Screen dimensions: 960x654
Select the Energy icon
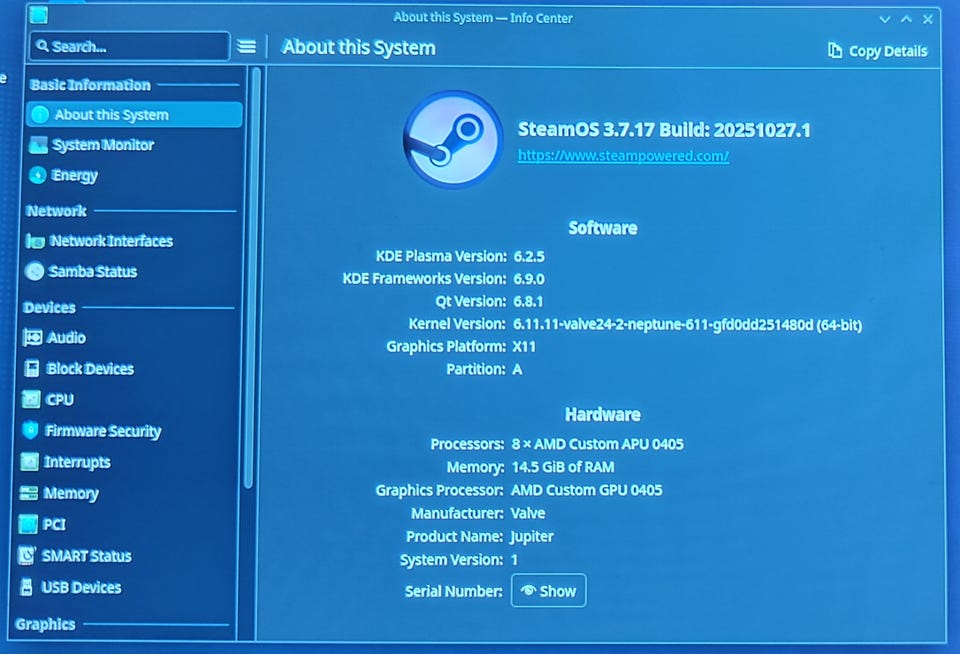point(37,175)
